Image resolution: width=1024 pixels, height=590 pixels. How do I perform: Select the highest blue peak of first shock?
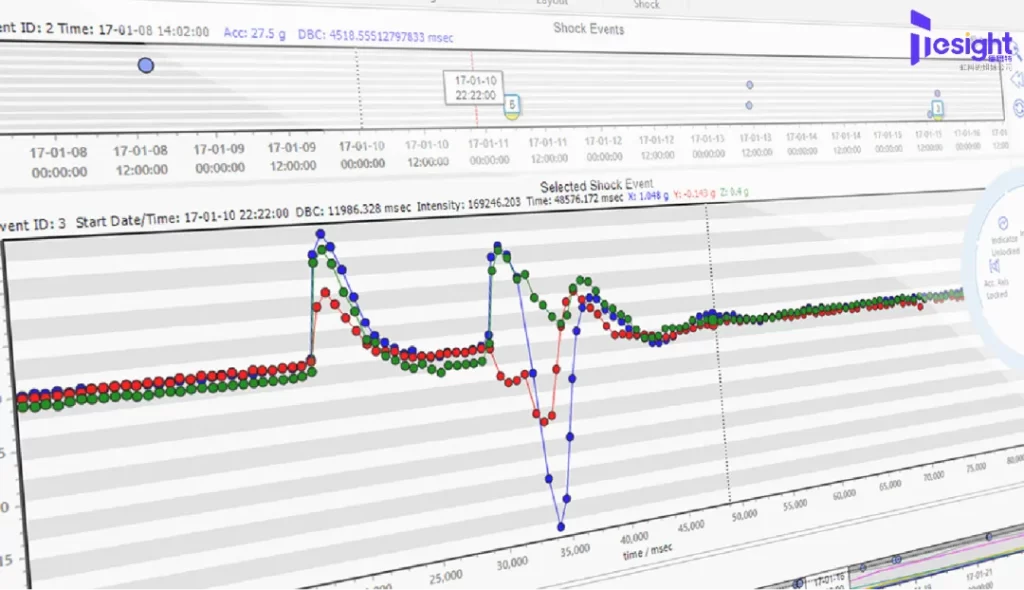click(x=321, y=234)
